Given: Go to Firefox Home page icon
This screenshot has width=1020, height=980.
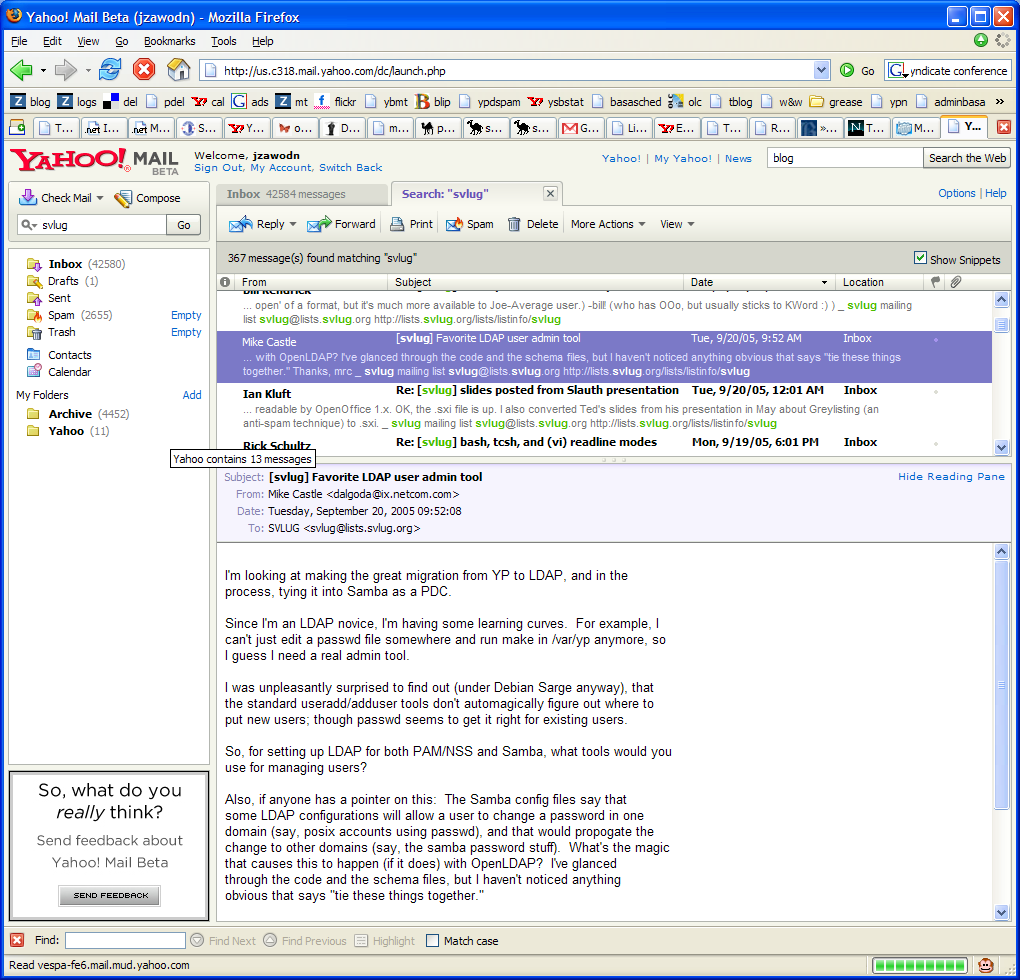Looking at the screenshot, I should point(178,70).
